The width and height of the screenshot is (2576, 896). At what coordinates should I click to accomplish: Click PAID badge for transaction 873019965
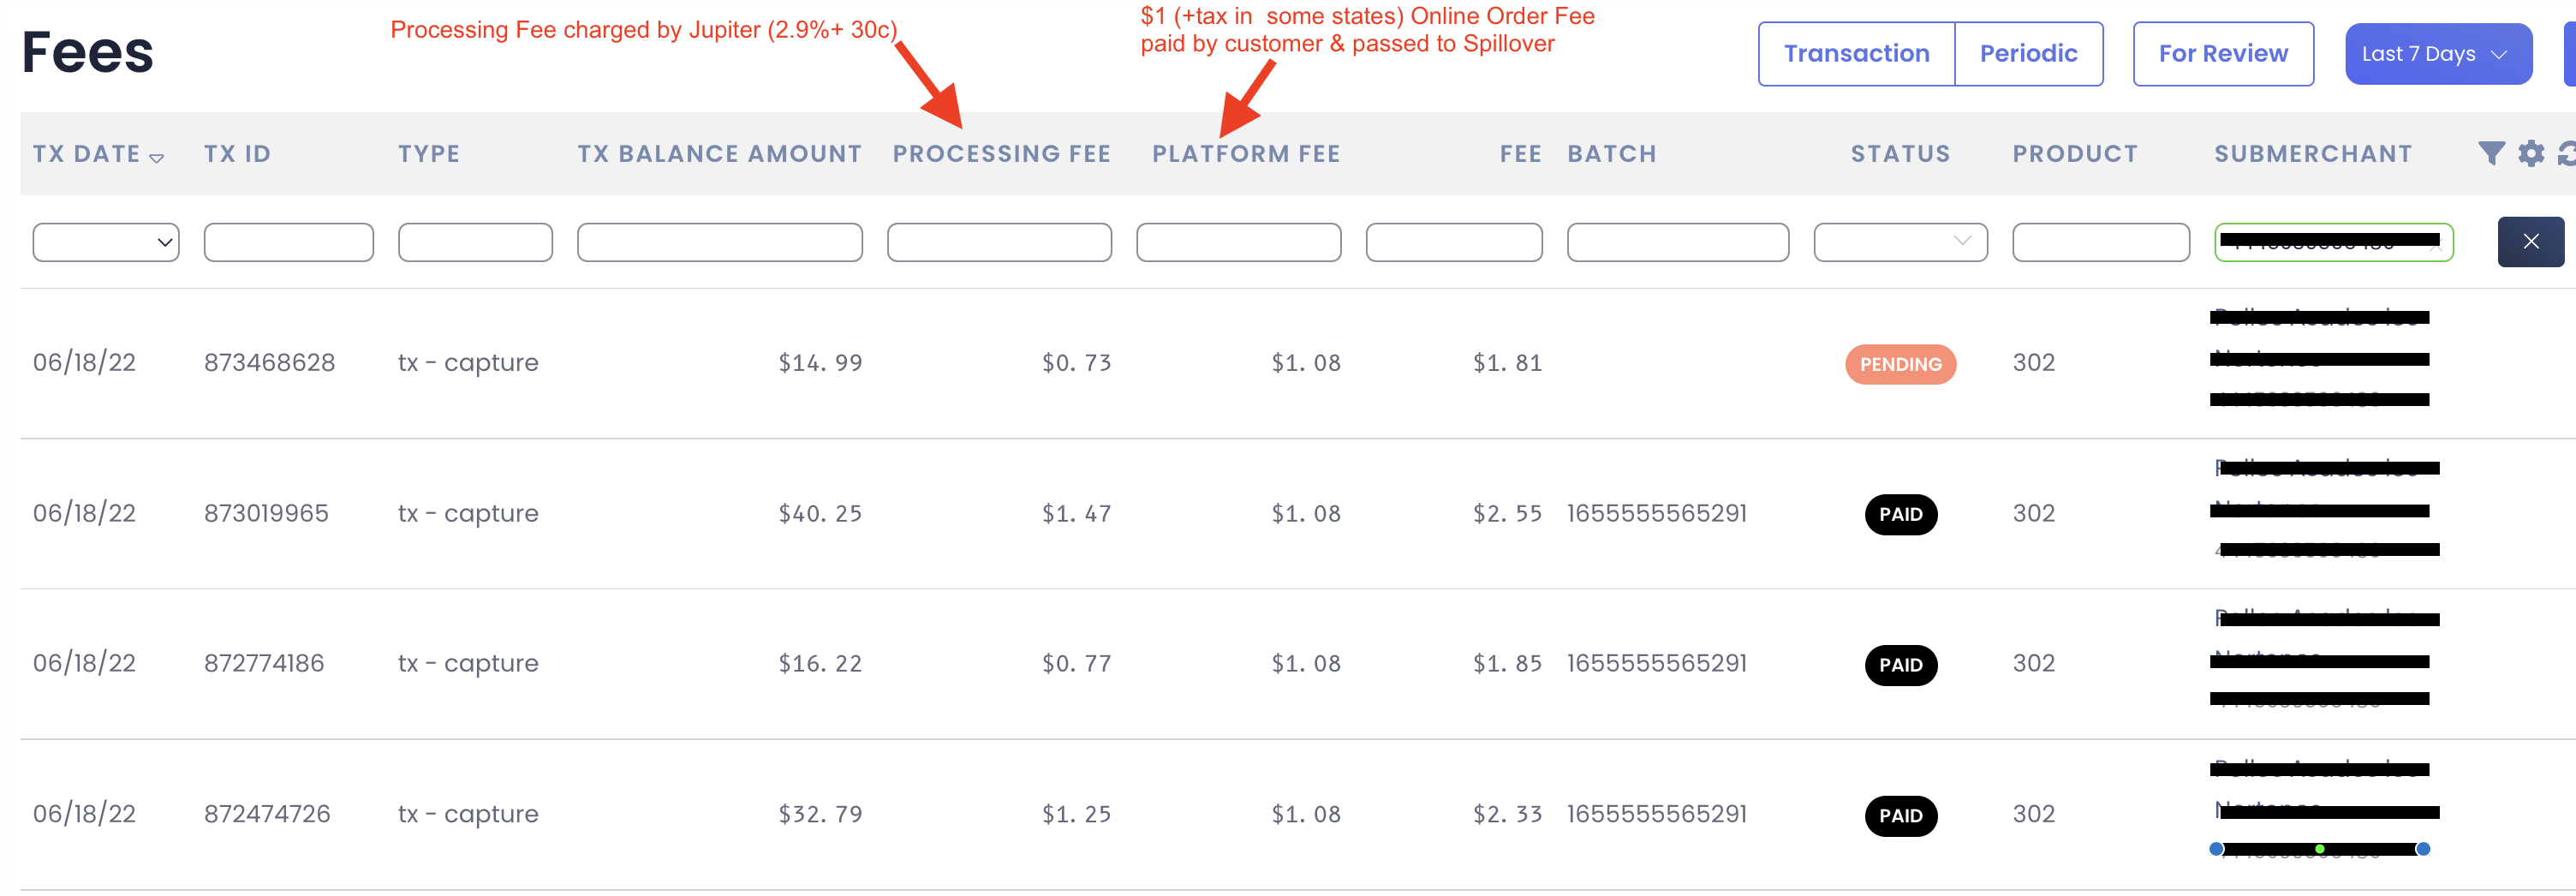point(1900,514)
